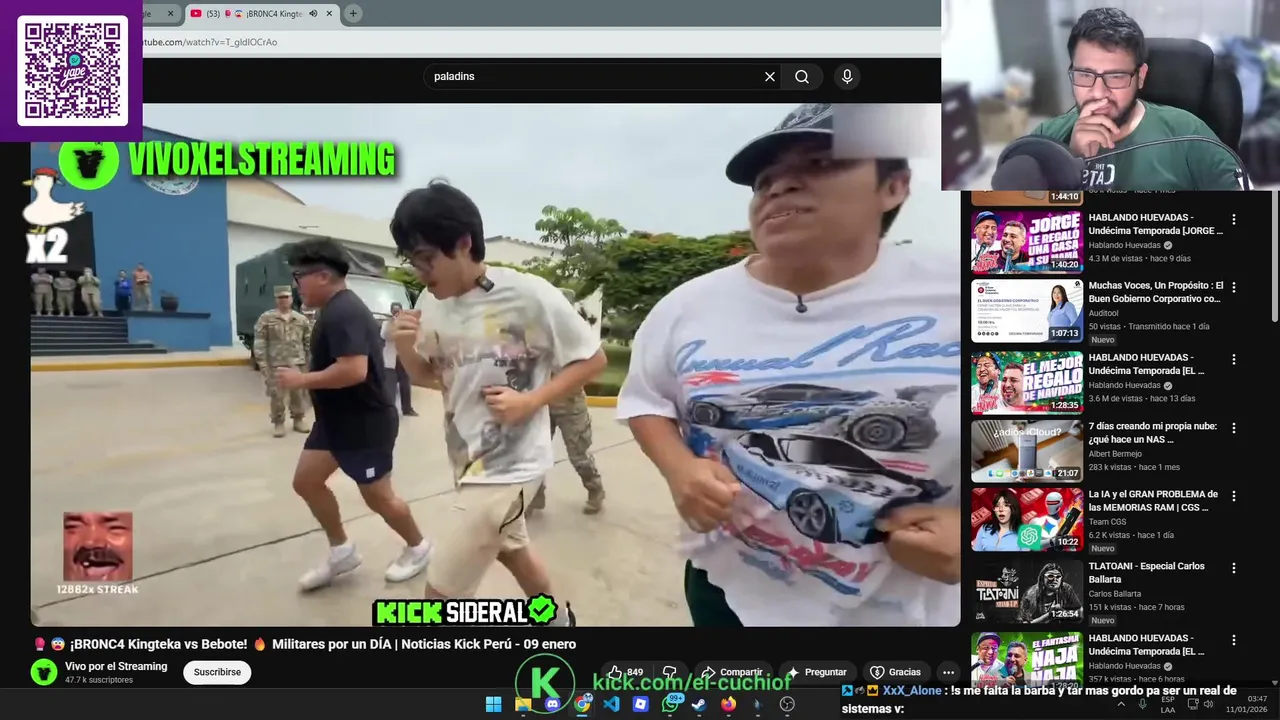The height and width of the screenshot is (720, 1280).
Task: Open title 'Muchas Voces, Un Propósito'
Action: point(1155,292)
